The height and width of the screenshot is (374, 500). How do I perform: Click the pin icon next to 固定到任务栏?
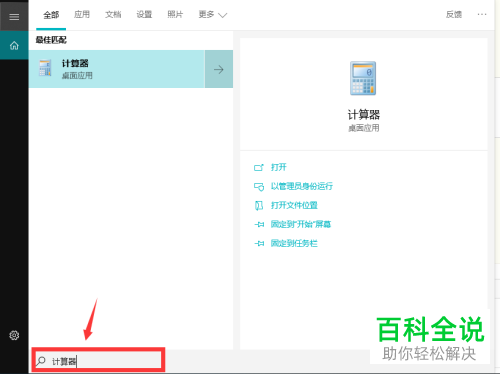[259, 244]
